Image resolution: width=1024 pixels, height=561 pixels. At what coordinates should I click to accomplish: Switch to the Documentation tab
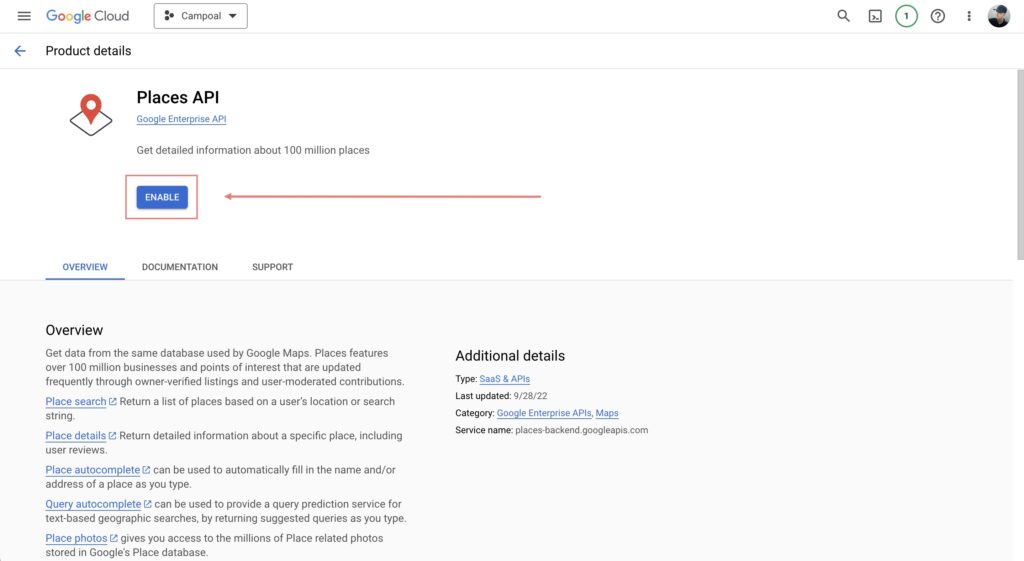tap(180, 267)
